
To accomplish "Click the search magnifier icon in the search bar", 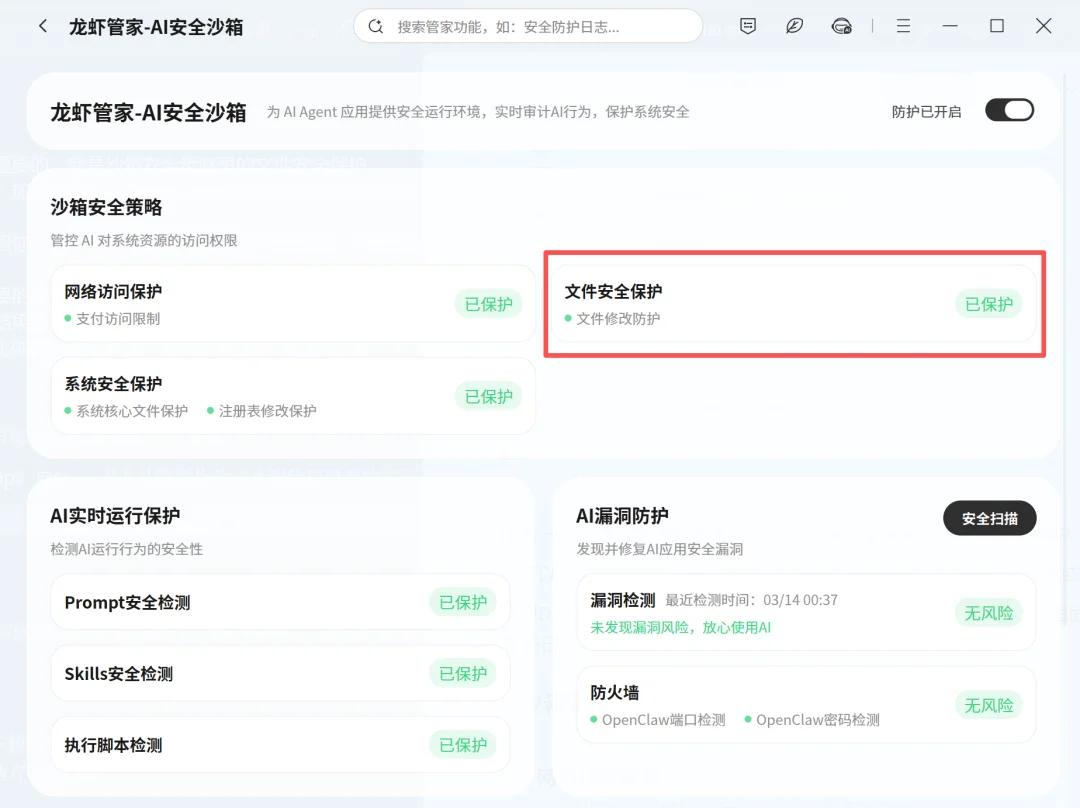I will 375,26.
